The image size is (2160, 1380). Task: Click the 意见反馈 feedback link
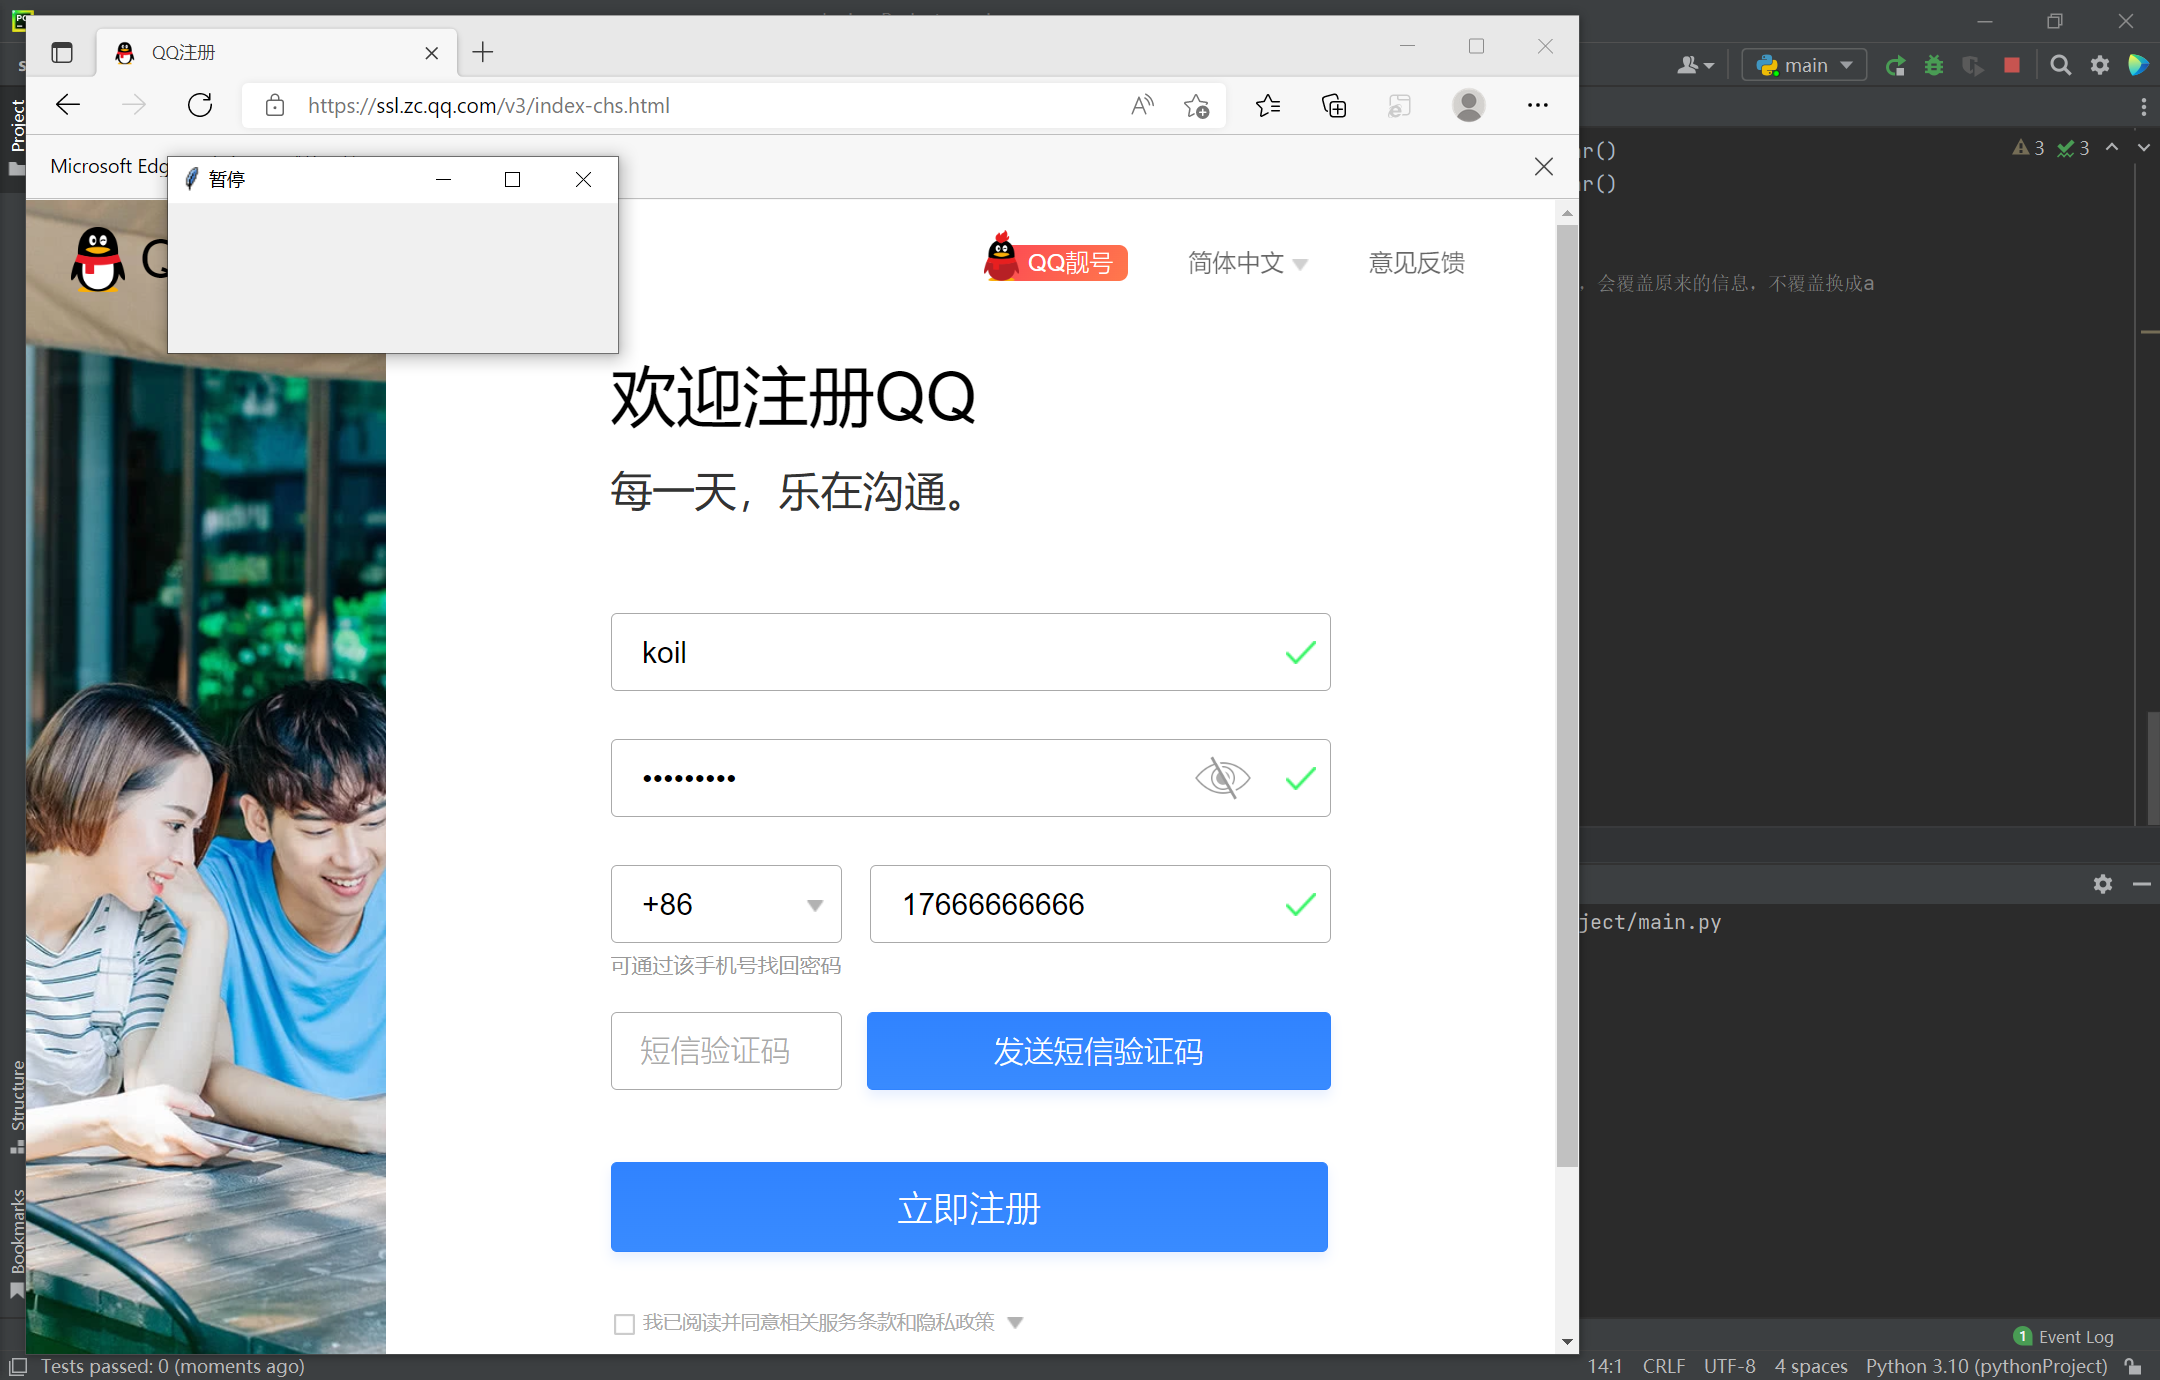pos(1415,262)
